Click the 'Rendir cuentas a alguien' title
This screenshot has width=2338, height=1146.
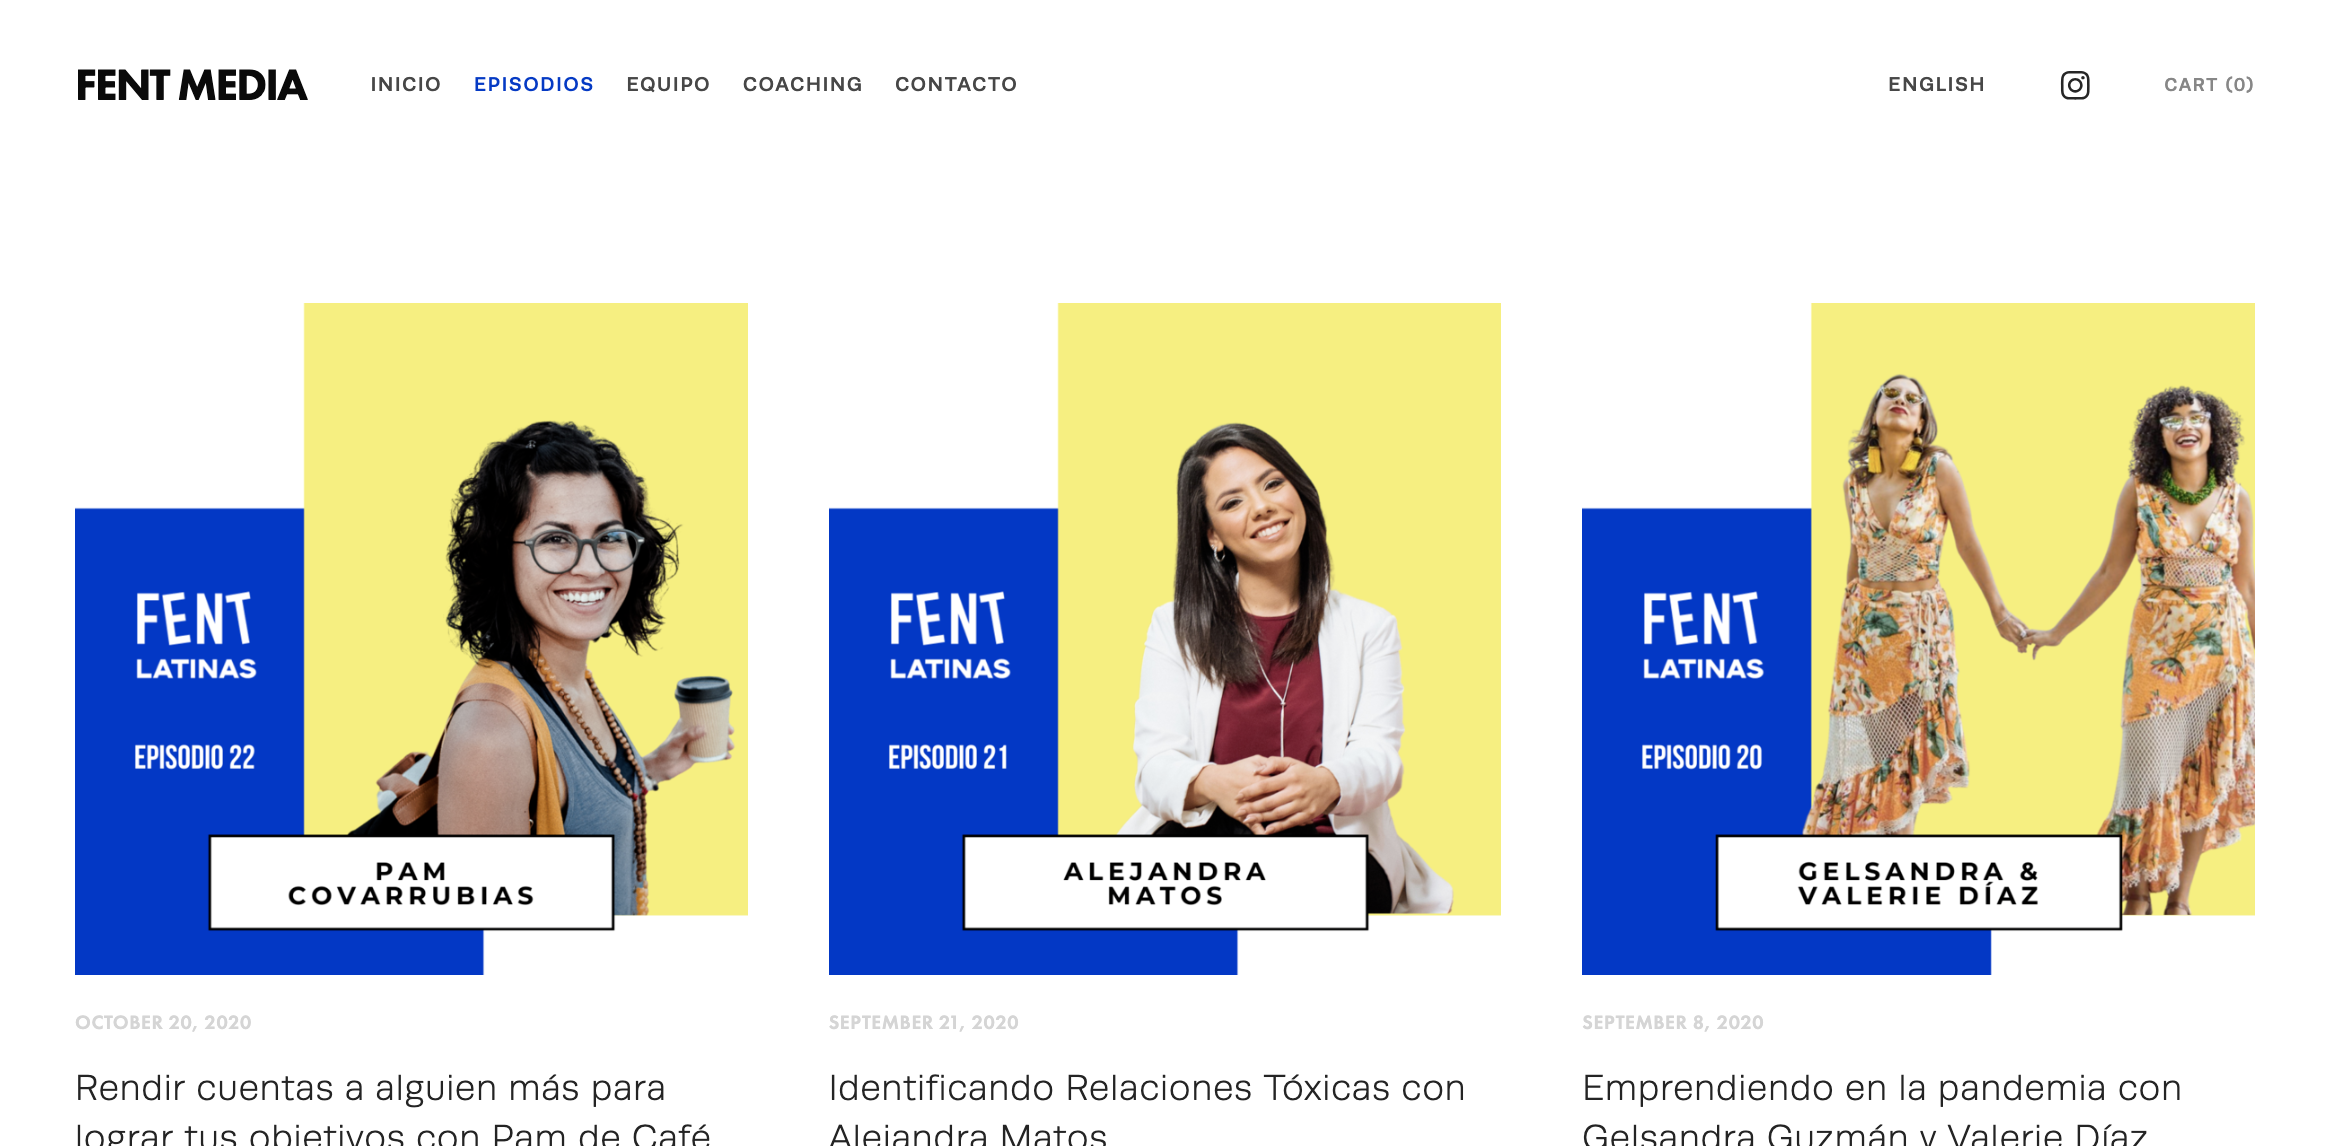393,1108
